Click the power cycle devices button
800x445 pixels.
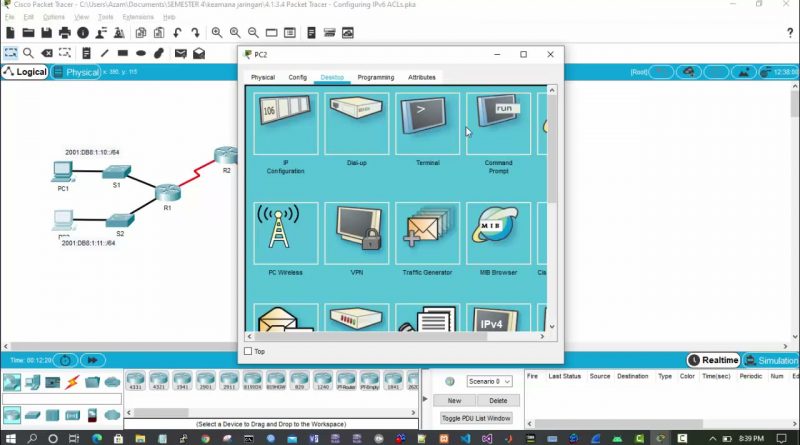(65, 360)
